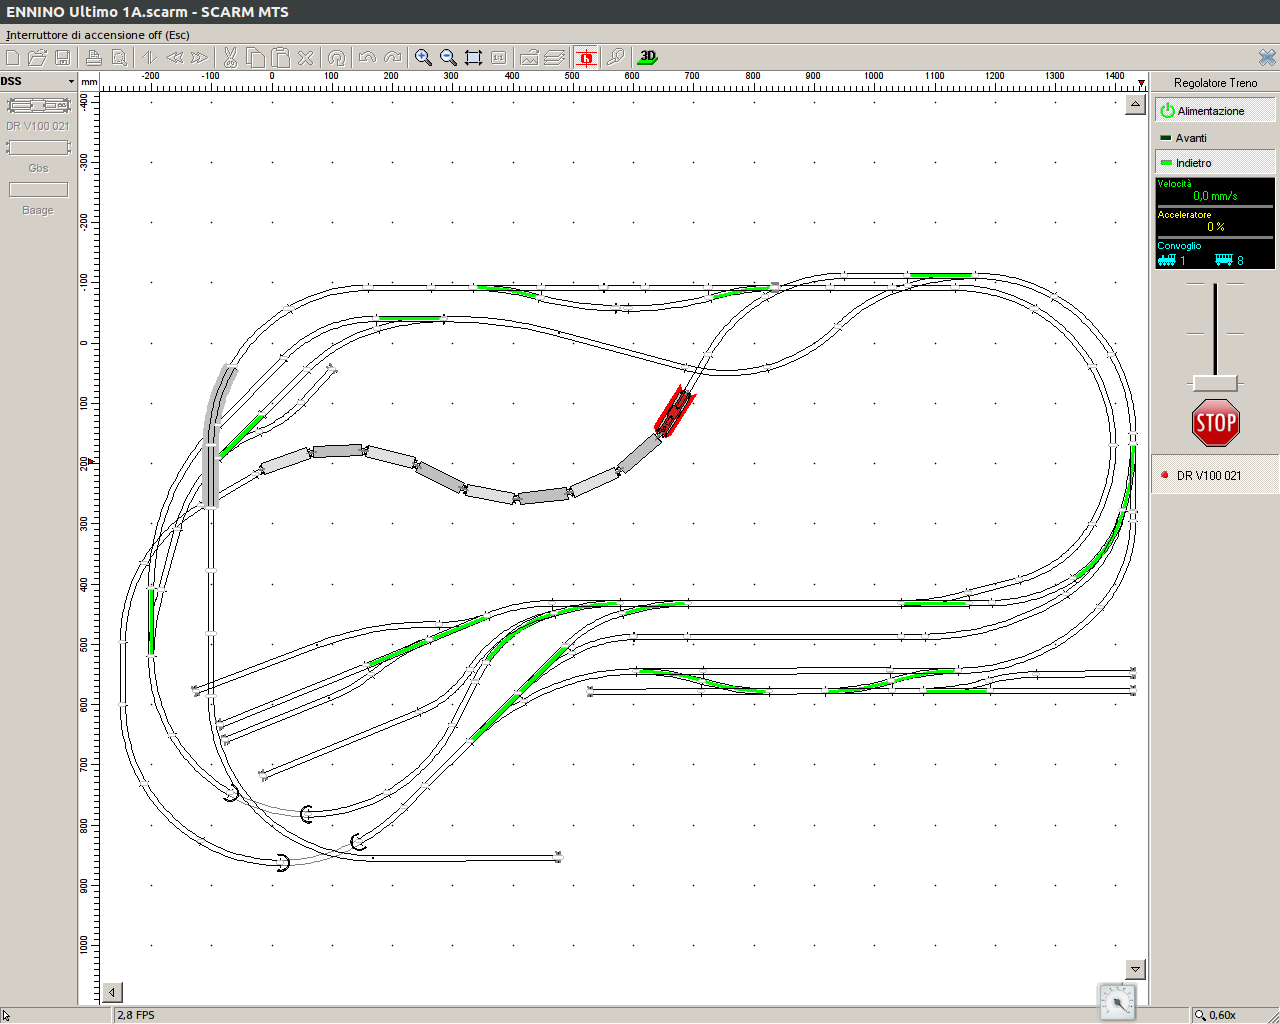Click the mm units box on ruler
This screenshot has height=1024, width=1280.
coord(89,81)
